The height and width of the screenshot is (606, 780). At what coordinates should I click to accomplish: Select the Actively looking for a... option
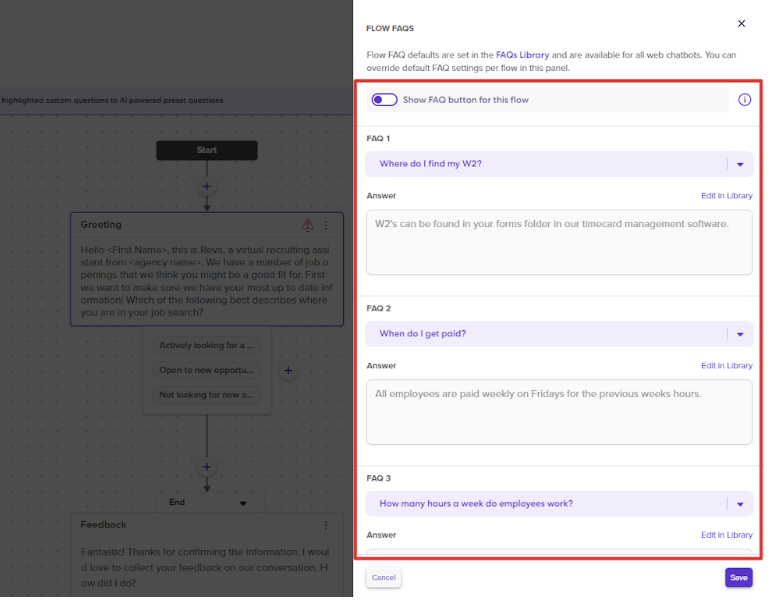(x=206, y=345)
